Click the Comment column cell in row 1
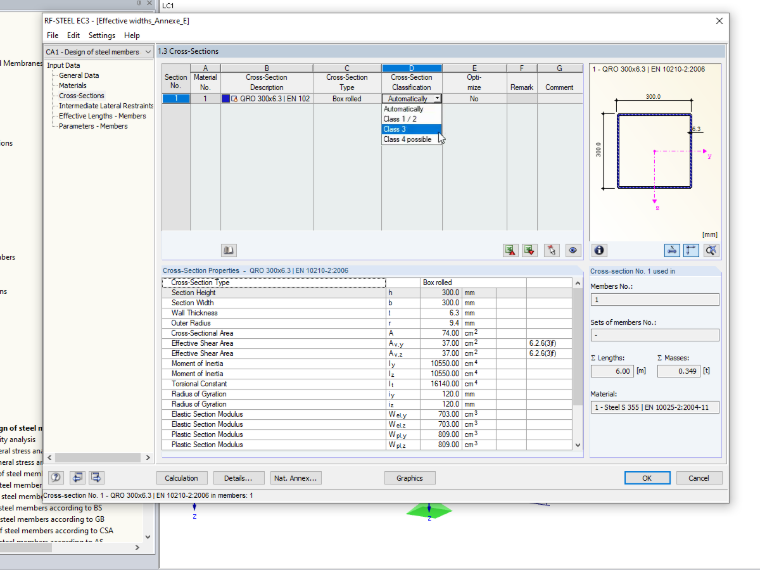The width and height of the screenshot is (760, 570). pyautogui.click(x=559, y=98)
